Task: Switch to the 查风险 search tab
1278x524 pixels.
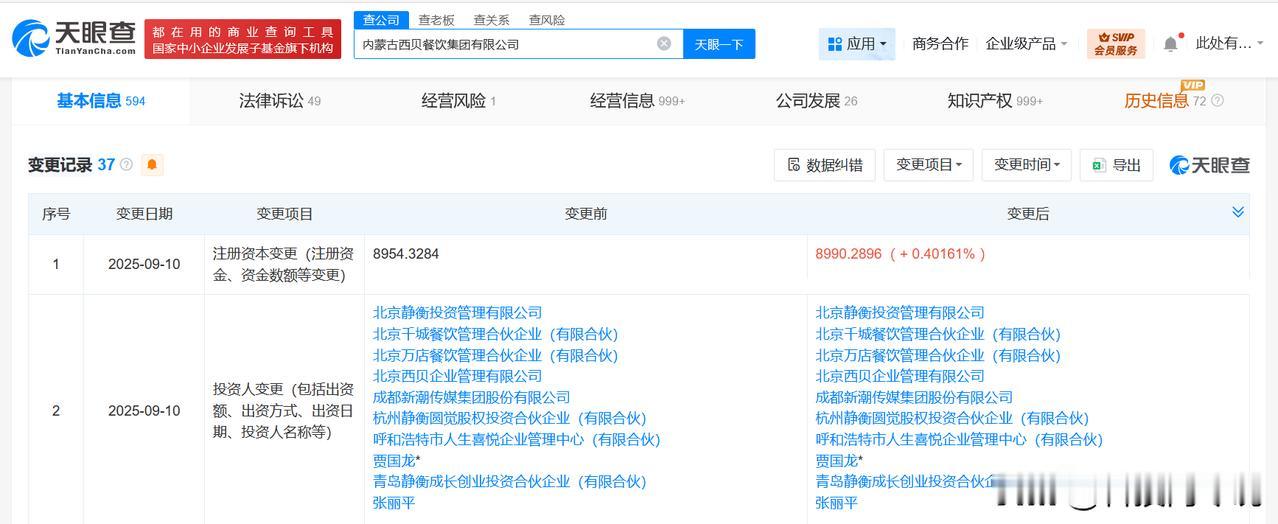Action: pos(546,20)
